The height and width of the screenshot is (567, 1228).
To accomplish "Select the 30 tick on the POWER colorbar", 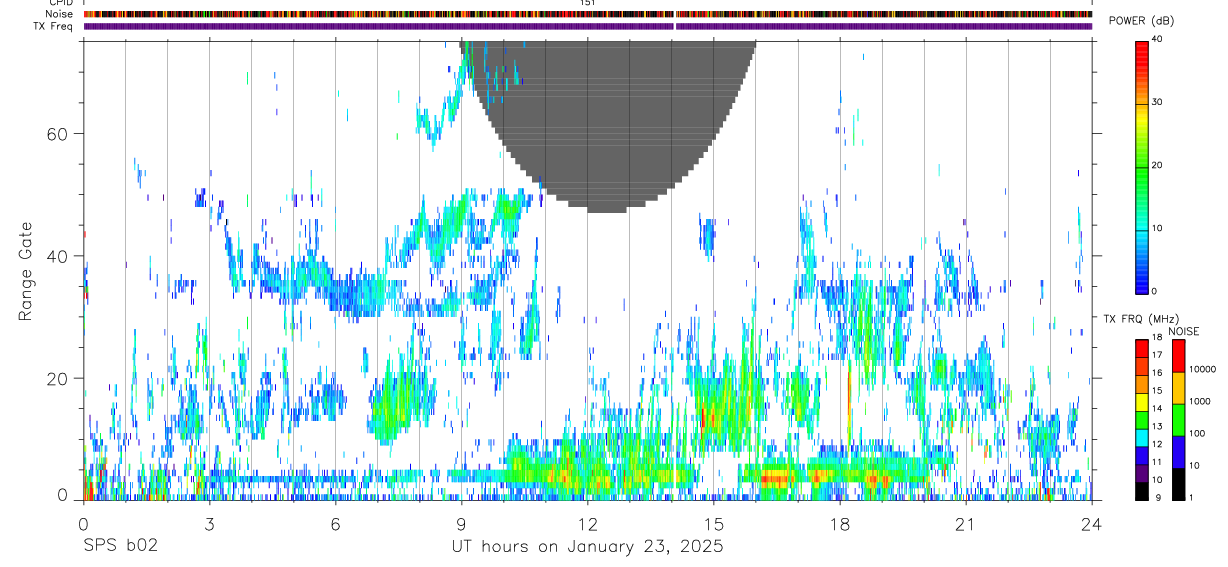I will 1158,103.
